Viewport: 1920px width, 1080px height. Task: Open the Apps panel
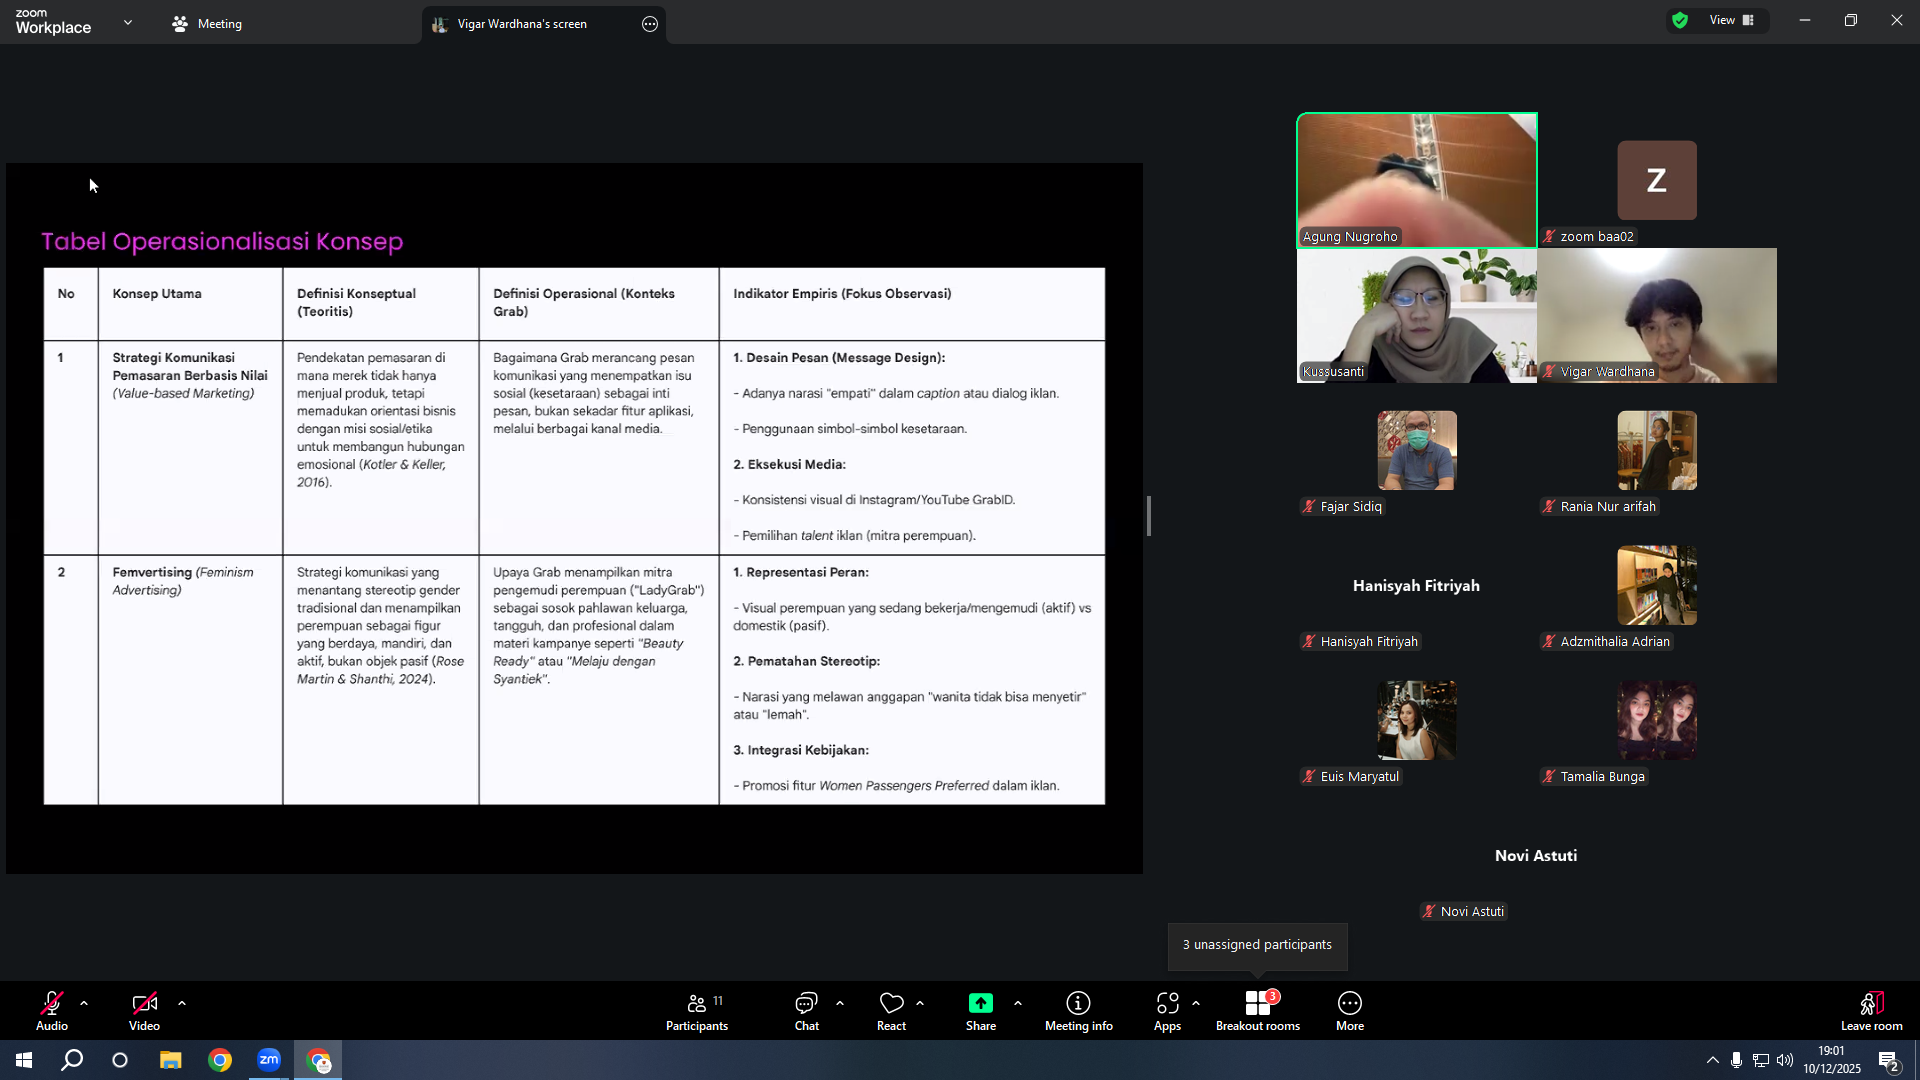[1167, 1011]
